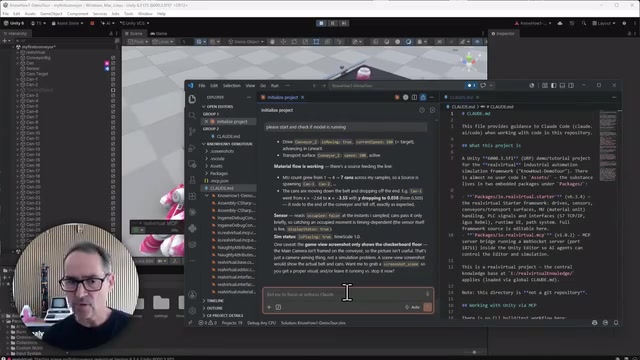640x360 pixels.
Task: Click the plus attach icon in Claude input
Action: click(269, 307)
